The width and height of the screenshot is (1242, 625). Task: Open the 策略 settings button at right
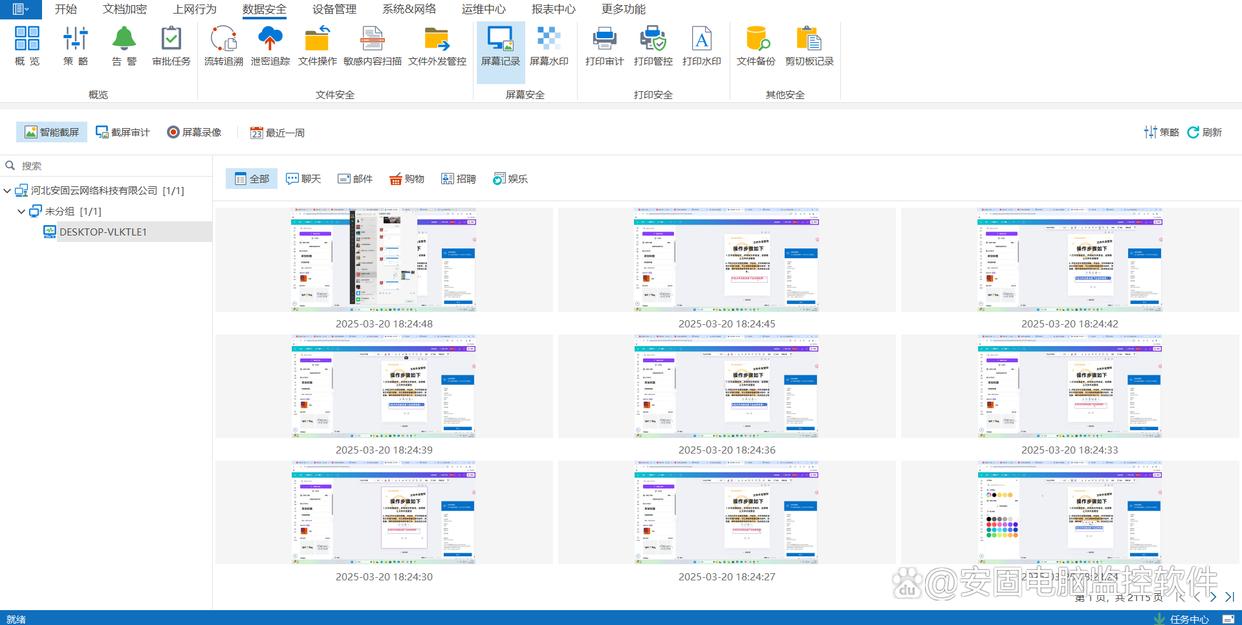click(x=1161, y=132)
